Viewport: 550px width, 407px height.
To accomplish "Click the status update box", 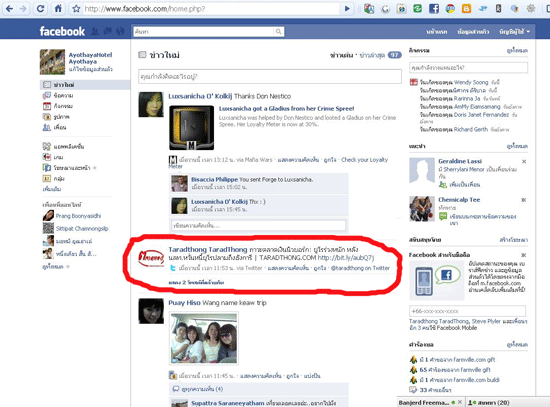I will (x=270, y=76).
